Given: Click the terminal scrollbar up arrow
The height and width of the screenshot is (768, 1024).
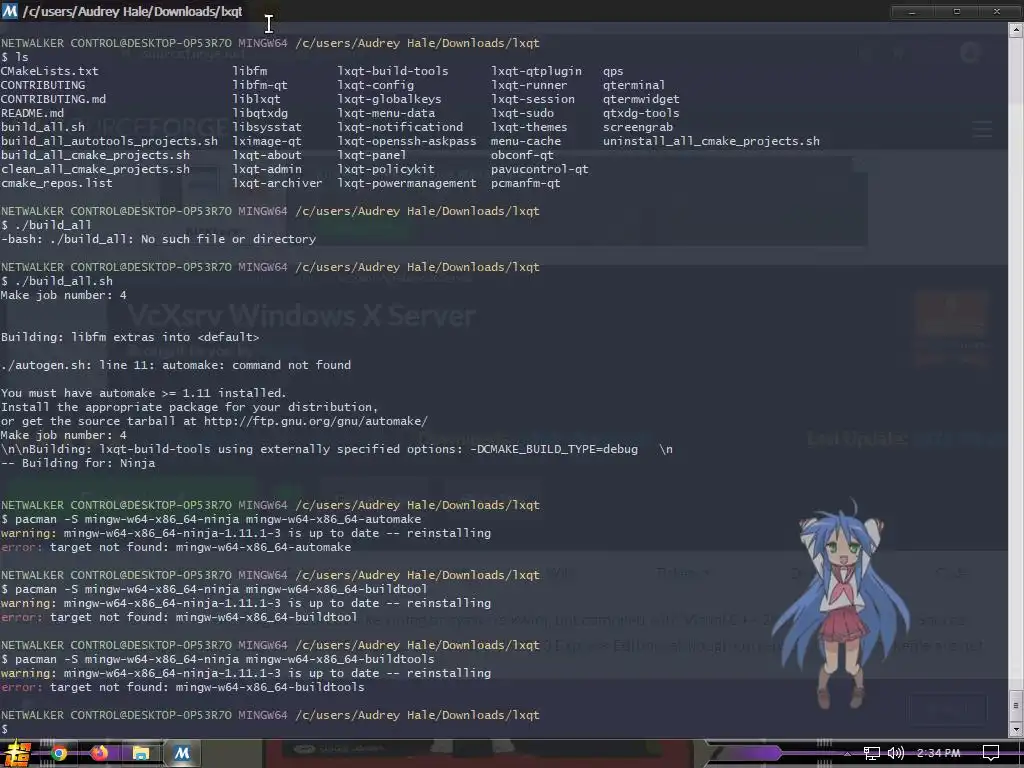Looking at the screenshot, I should tap(1016, 29).
